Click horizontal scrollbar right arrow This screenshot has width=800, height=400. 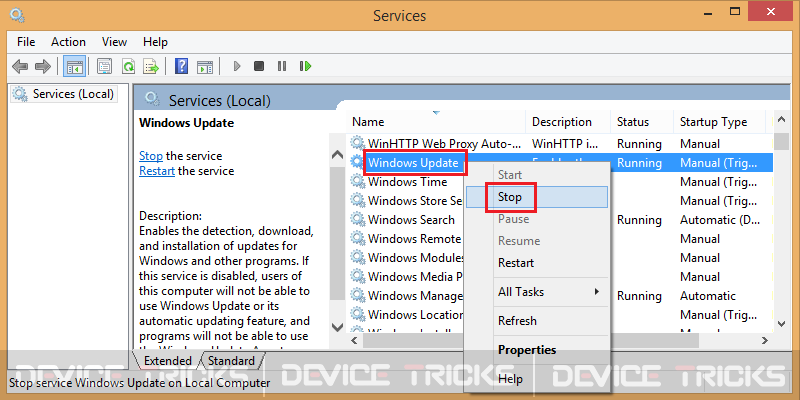[764, 340]
